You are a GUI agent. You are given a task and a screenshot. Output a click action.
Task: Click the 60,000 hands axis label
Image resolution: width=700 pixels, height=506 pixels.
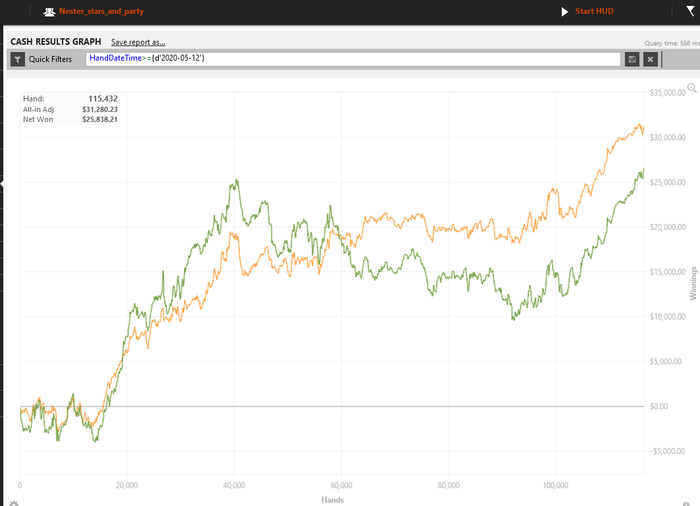click(x=342, y=485)
